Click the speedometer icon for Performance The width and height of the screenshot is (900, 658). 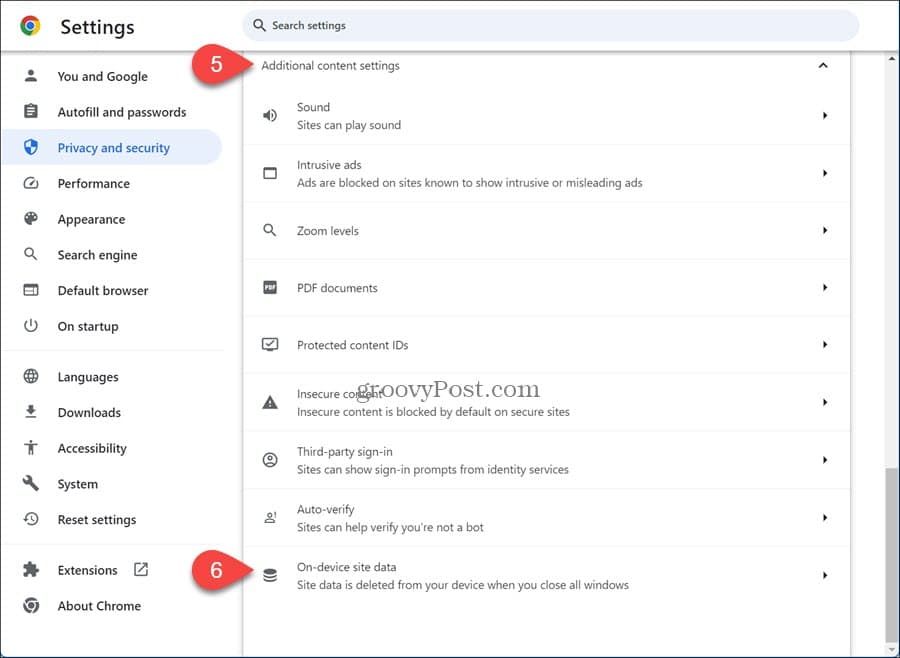(x=31, y=183)
